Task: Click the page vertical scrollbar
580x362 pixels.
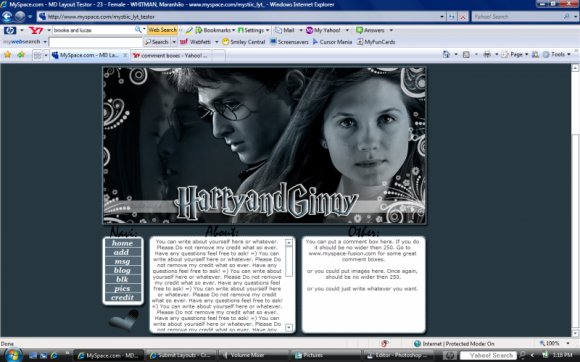Action: click(x=575, y=200)
